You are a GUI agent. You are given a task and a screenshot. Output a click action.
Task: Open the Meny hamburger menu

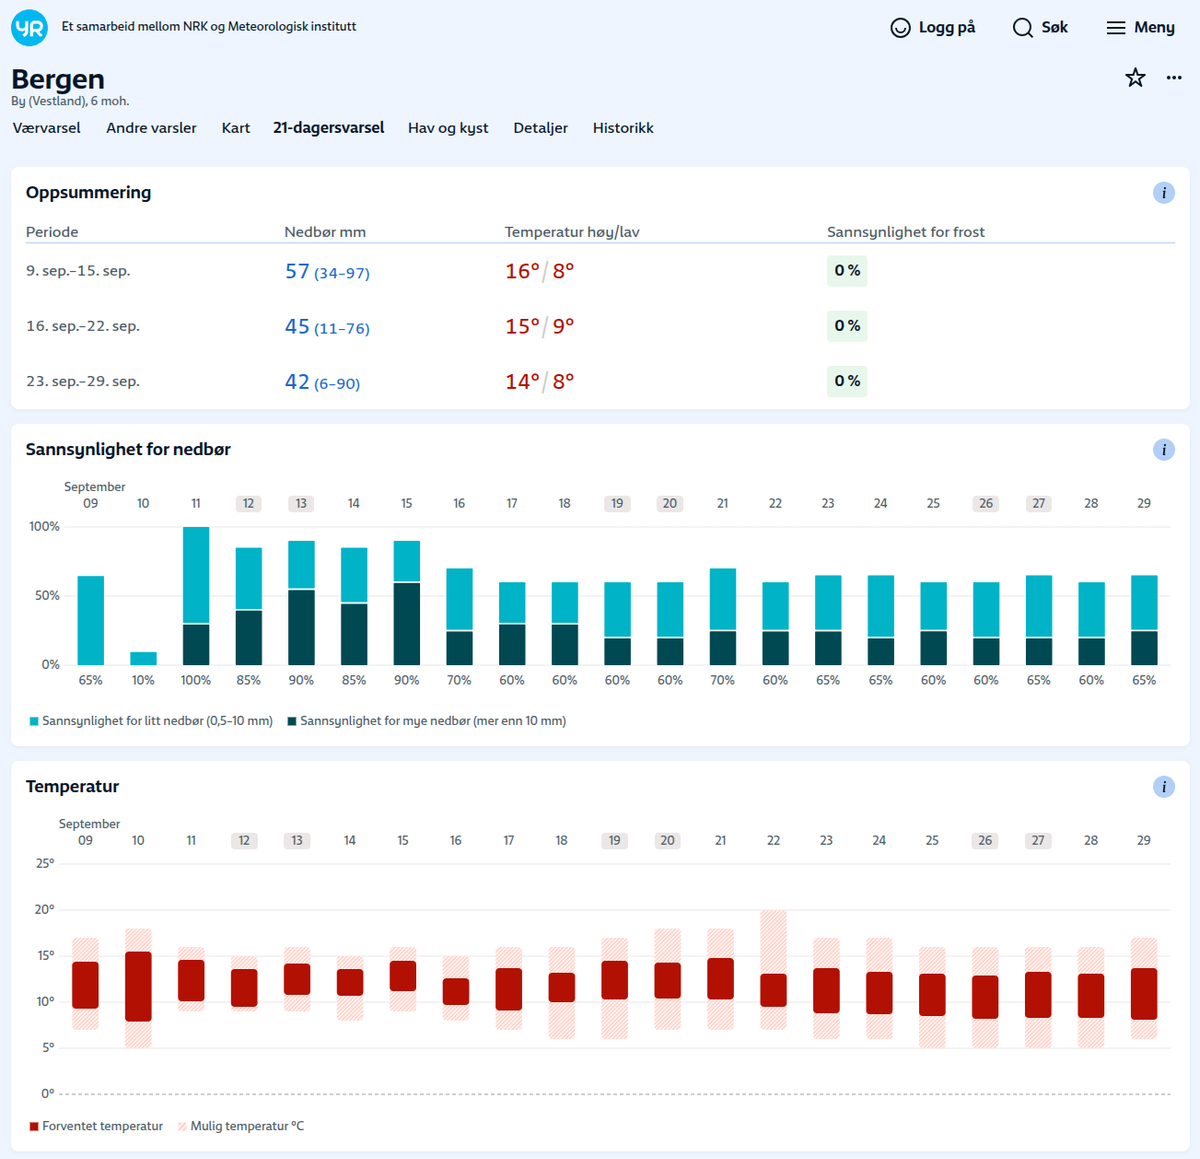pyautogui.click(x=1116, y=28)
